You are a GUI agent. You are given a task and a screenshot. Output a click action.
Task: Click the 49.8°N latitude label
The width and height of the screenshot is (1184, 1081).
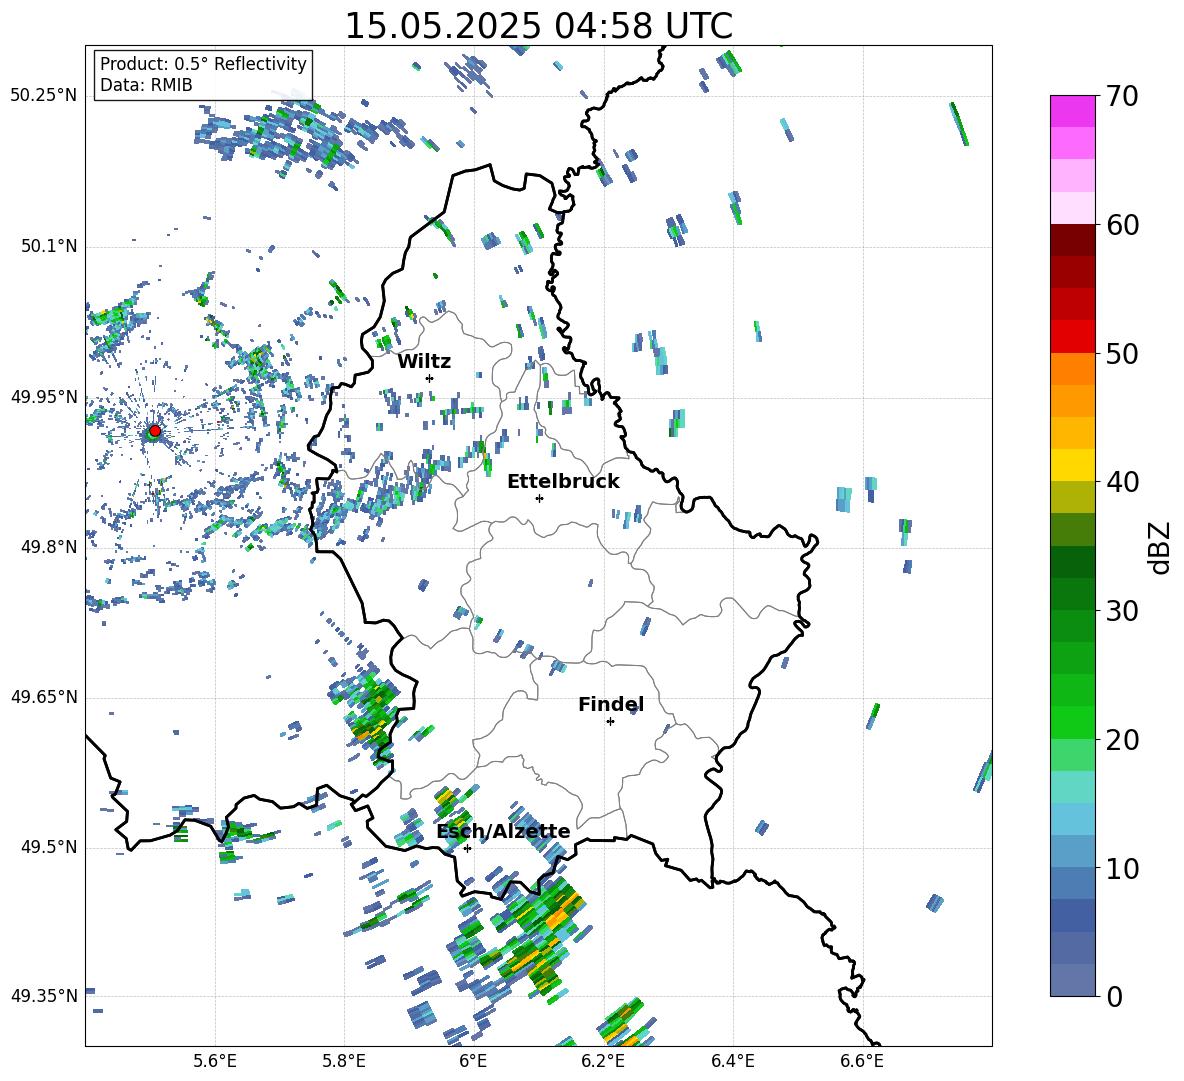click(49, 547)
